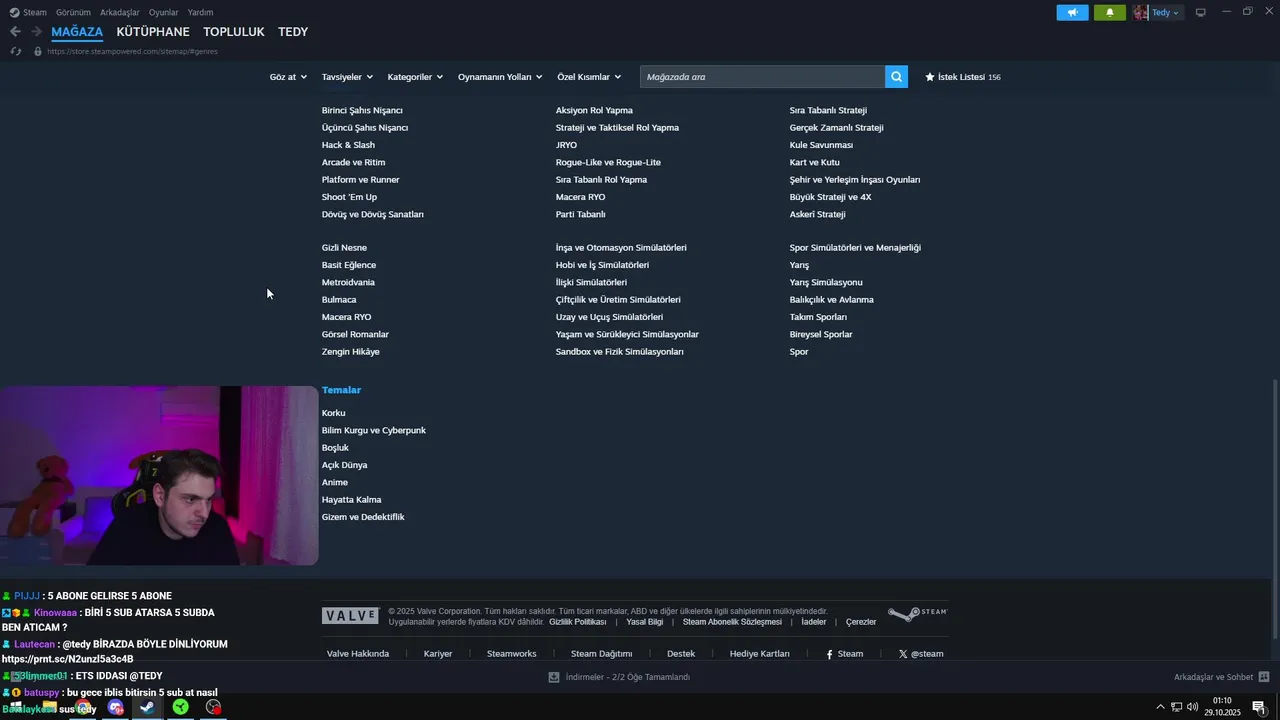Open the green notifications bell

1109,12
